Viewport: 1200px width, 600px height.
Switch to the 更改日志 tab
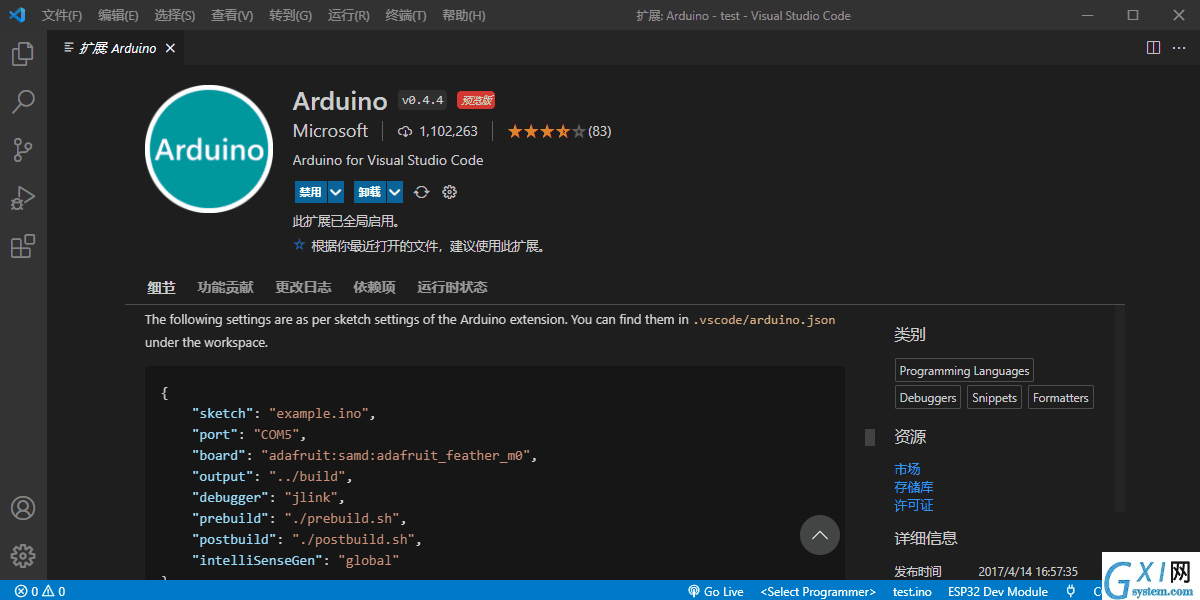[x=303, y=287]
